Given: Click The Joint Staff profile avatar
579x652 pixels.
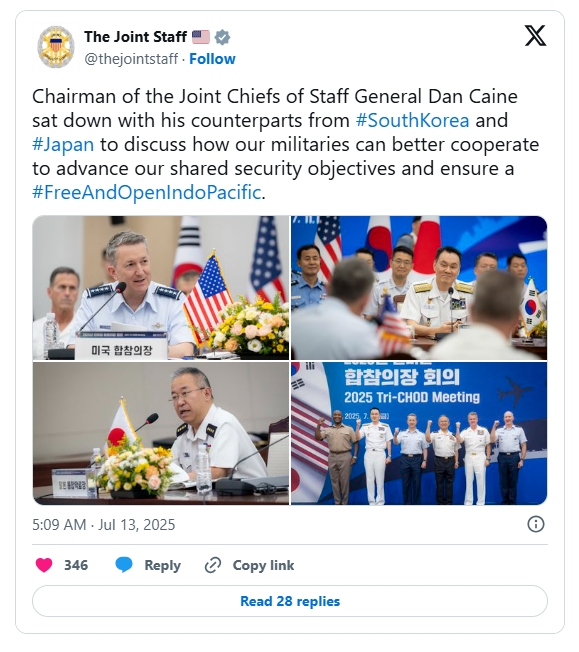Looking at the screenshot, I should [56, 47].
